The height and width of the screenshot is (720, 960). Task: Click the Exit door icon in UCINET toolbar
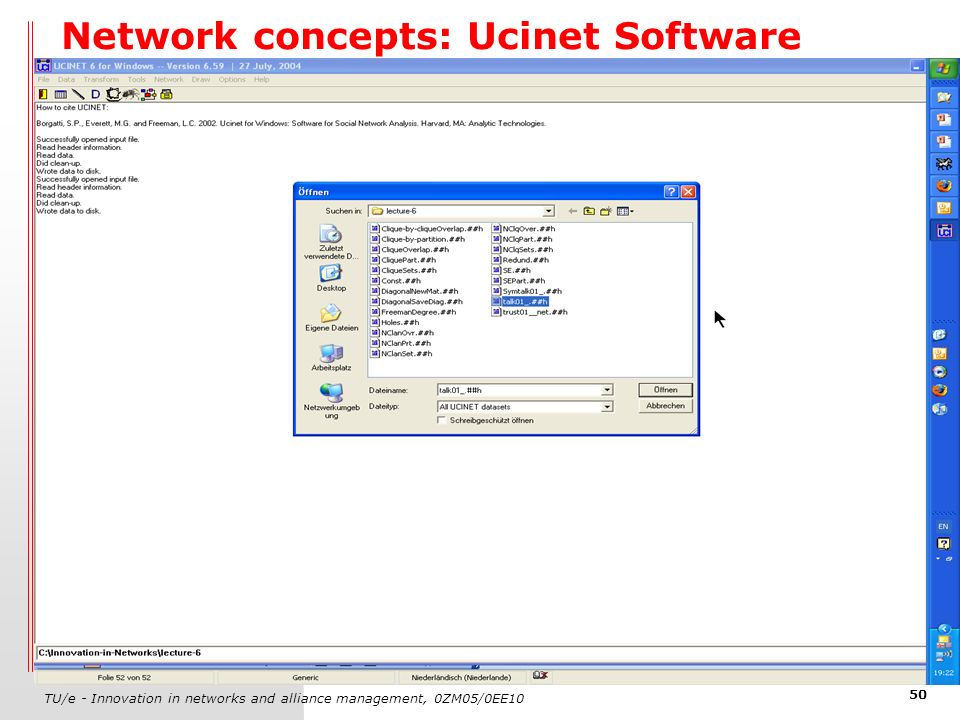(x=43, y=94)
